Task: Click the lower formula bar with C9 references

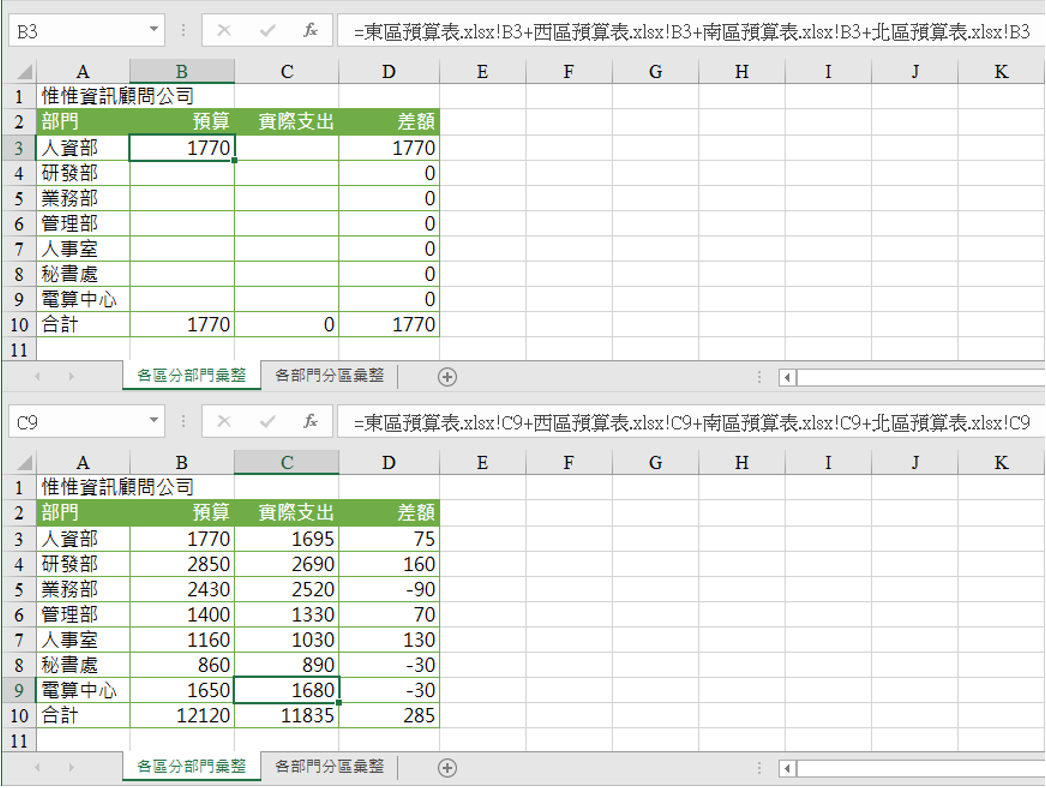Action: pyautogui.click(x=691, y=422)
